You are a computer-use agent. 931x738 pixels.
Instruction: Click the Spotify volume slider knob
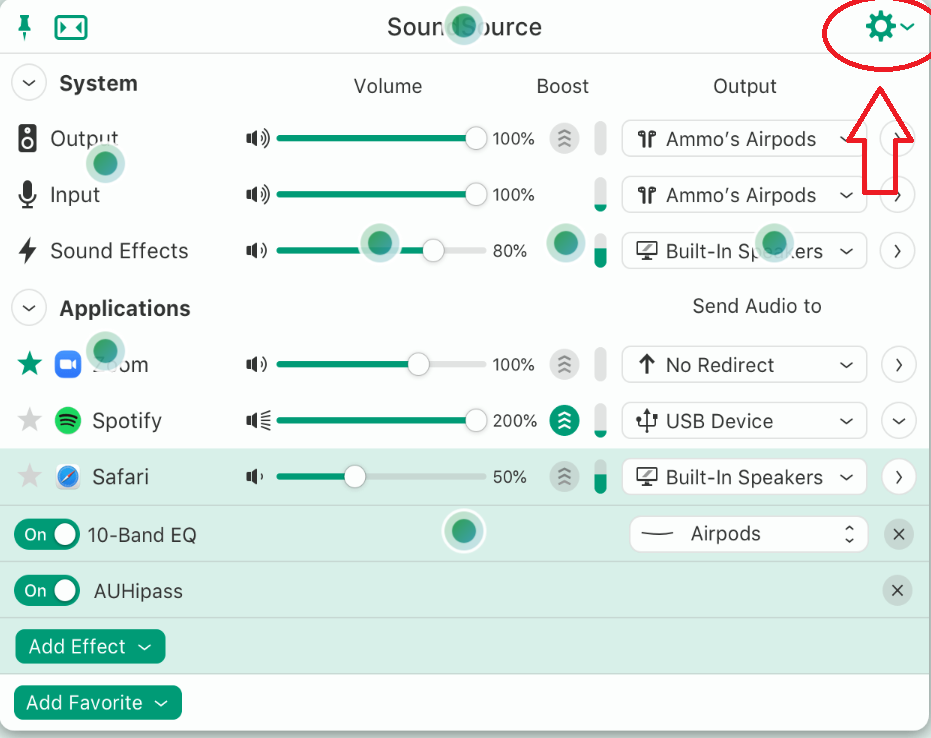coord(476,420)
